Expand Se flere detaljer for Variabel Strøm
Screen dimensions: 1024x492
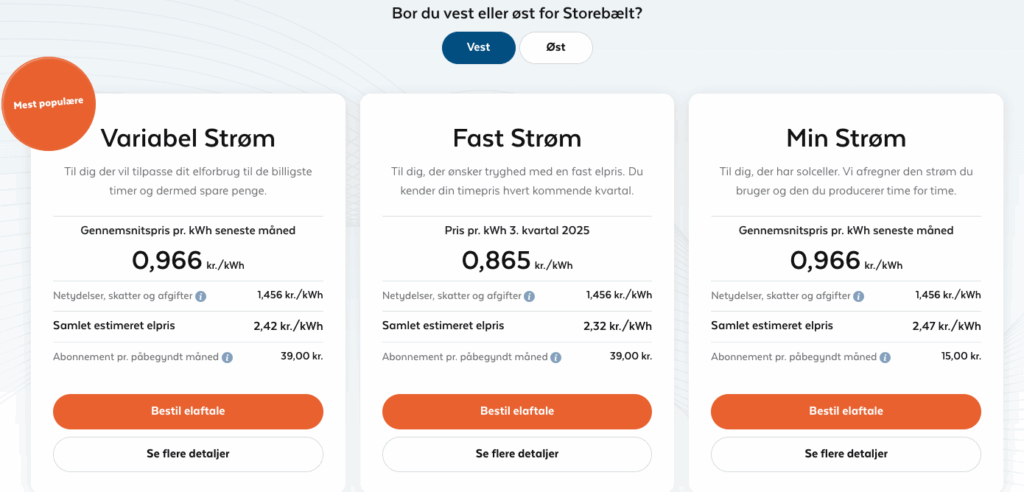(x=188, y=454)
